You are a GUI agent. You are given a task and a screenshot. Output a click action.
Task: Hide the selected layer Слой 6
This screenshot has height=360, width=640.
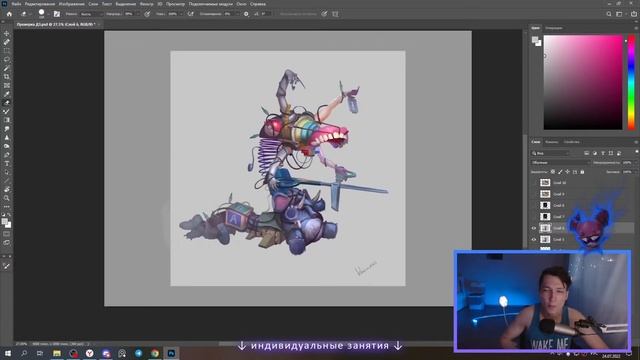[x=534, y=228]
